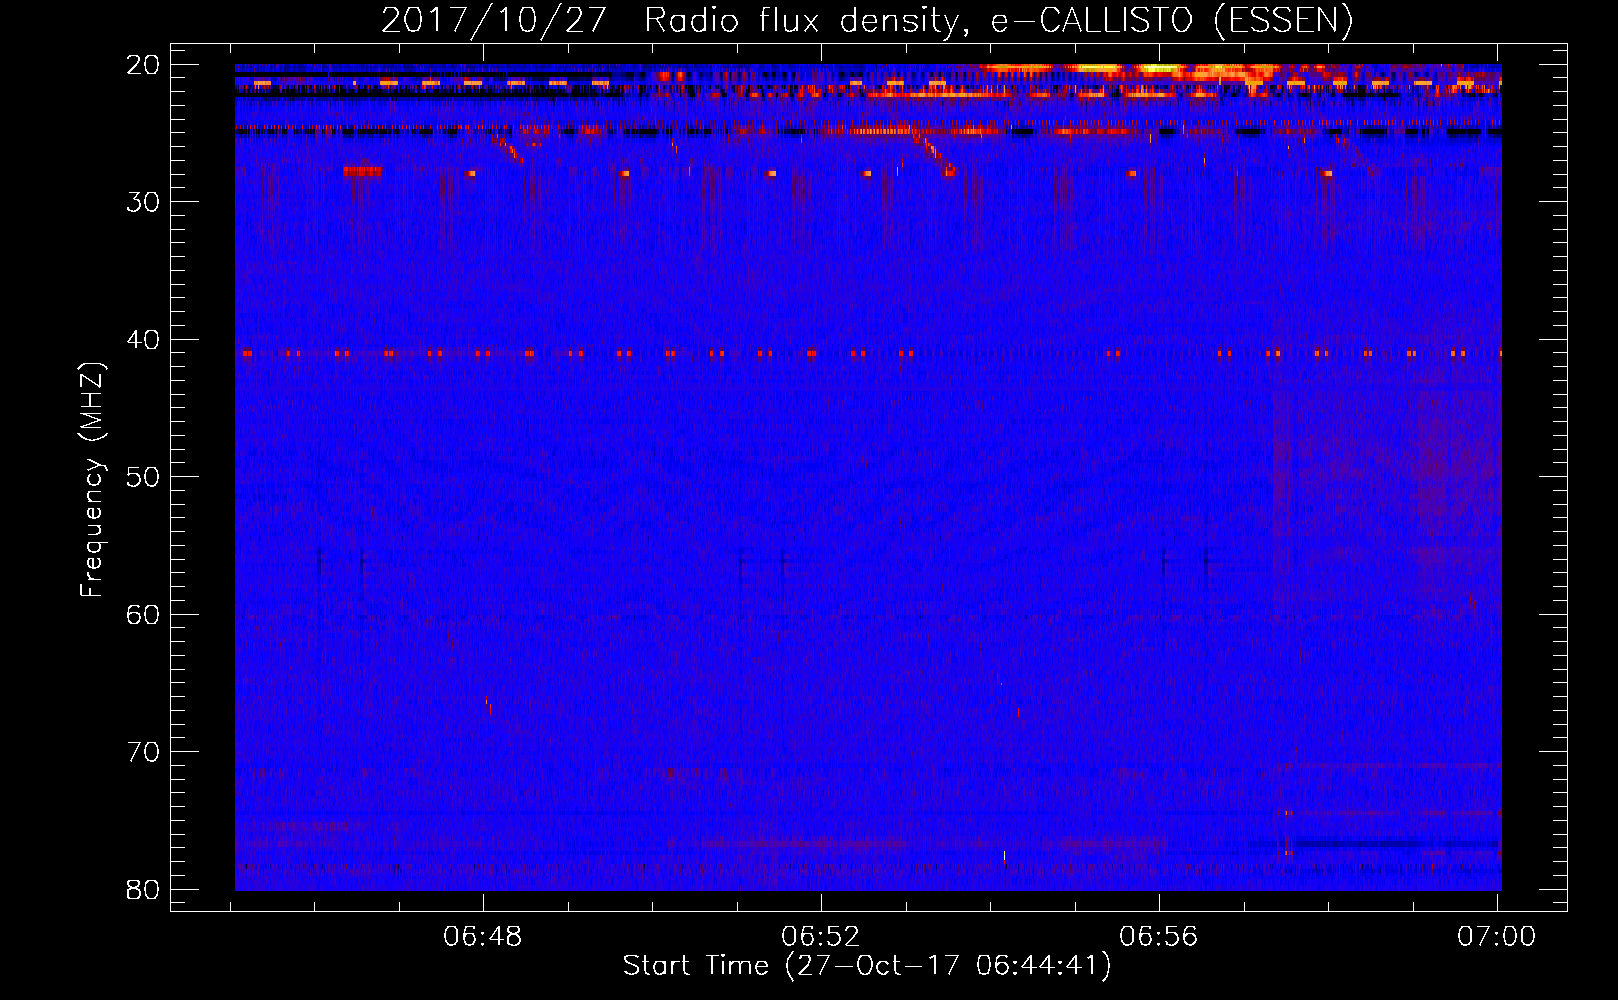Click frequency tick label 20
The width and height of the screenshot is (1618, 1000).
144,65
